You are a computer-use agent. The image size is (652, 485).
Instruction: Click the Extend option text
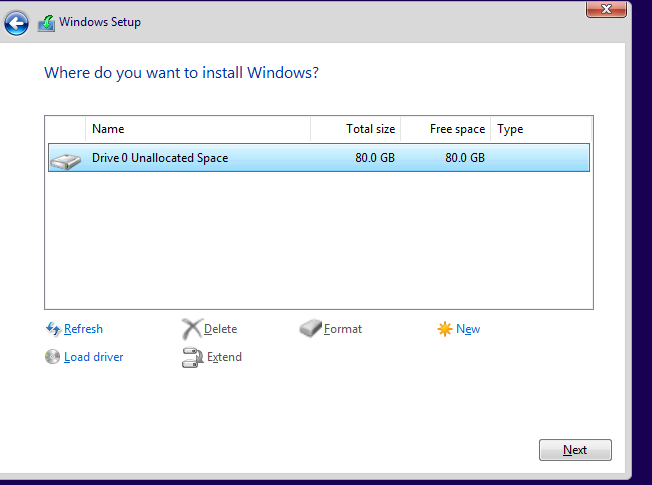pyautogui.click(x=224, y=357)
